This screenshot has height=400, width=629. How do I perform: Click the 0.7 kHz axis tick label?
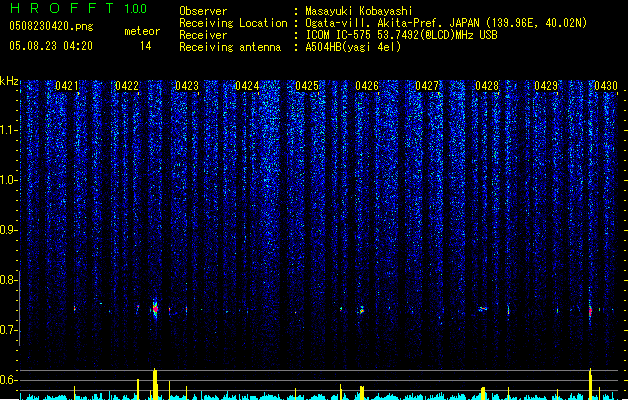pyautogui.click(x=9, y=330)
